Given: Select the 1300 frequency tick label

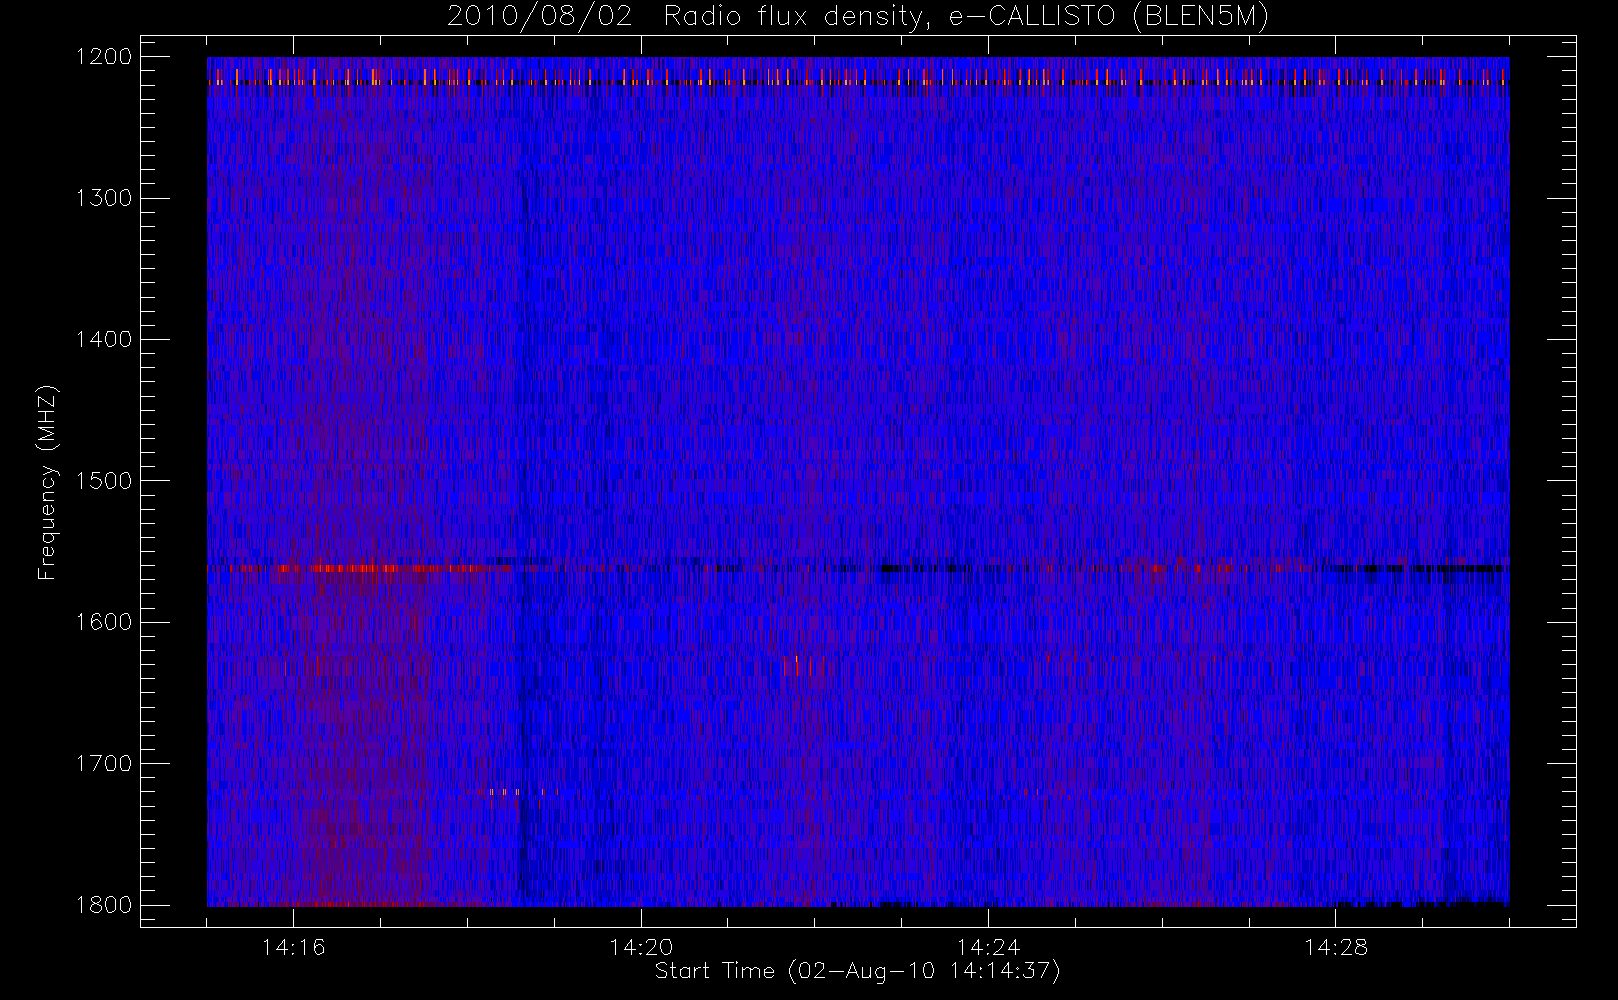Looking at the screenshot, I should pos(104,198).
